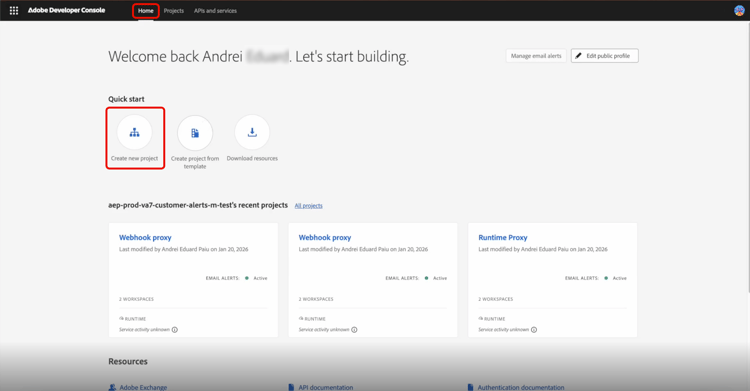This screenshot has height=391, width=750.
Task: Click Manage email alerts button
Action: tap(536, 56)
